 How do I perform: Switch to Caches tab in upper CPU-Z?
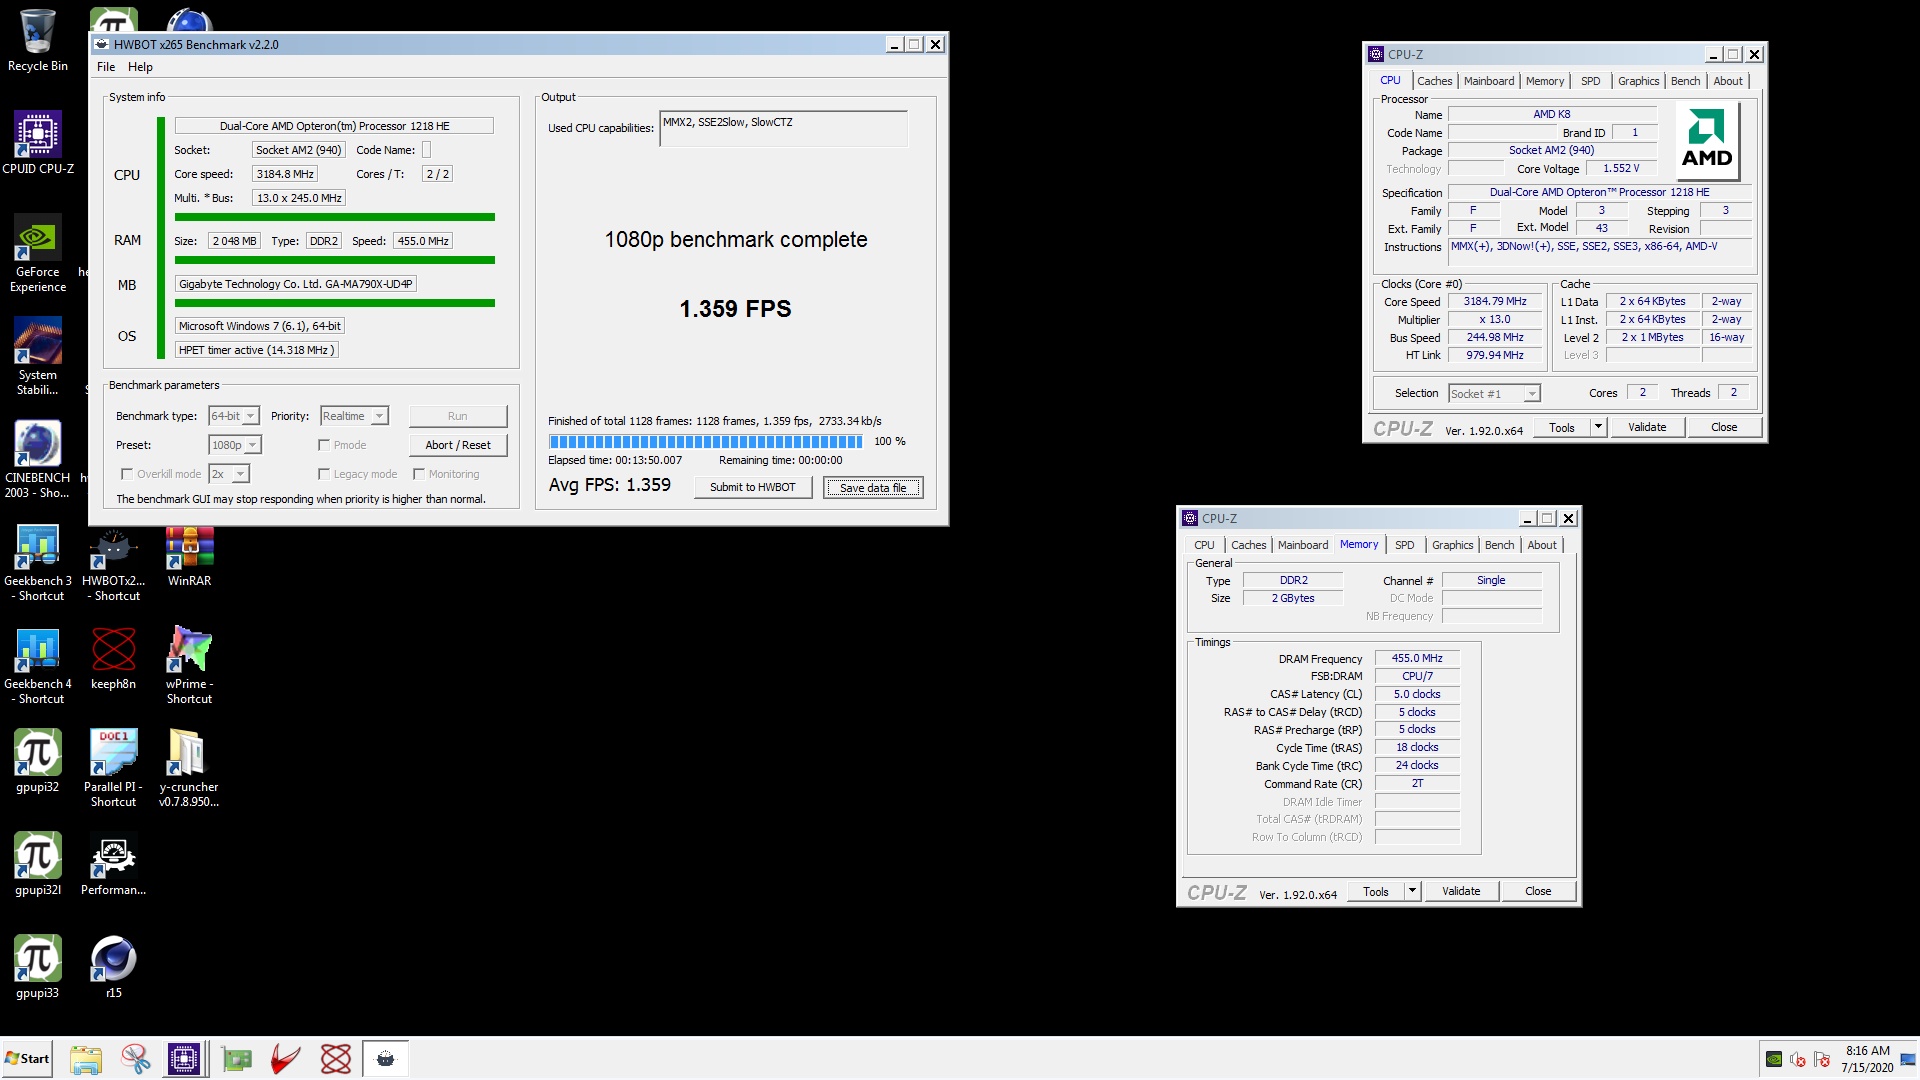pos(1434,81)
